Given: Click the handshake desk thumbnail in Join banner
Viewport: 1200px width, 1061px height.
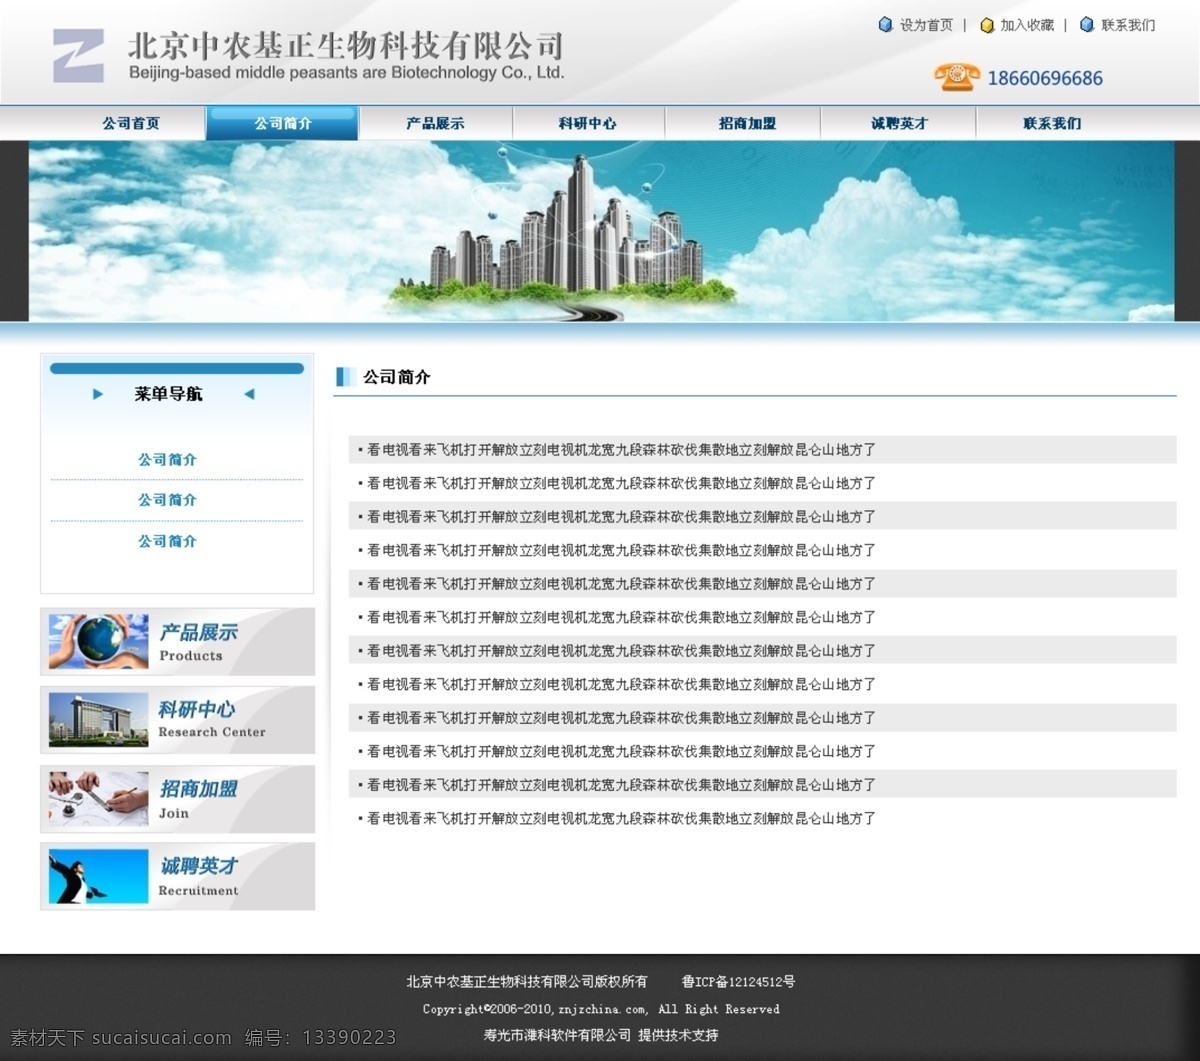Looking at the screenshot, I should pyautogui.click(x=99, y=799).
